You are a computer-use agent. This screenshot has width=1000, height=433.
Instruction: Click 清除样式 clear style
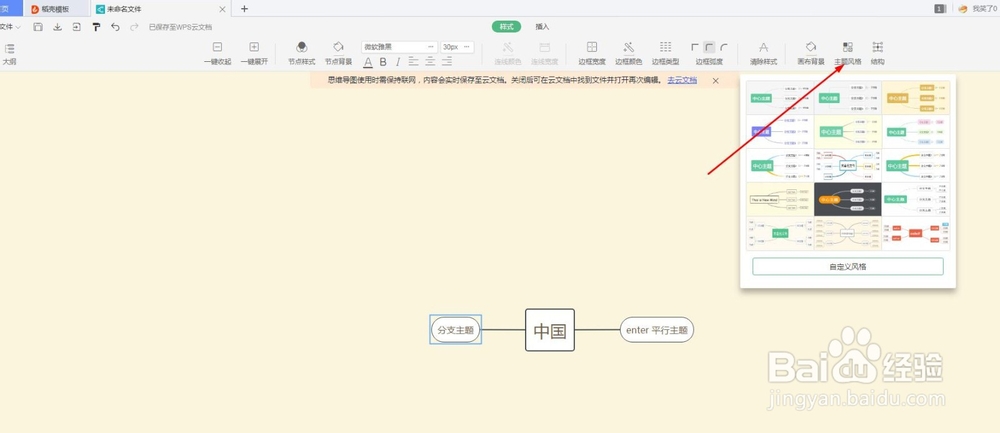point(763,54)
